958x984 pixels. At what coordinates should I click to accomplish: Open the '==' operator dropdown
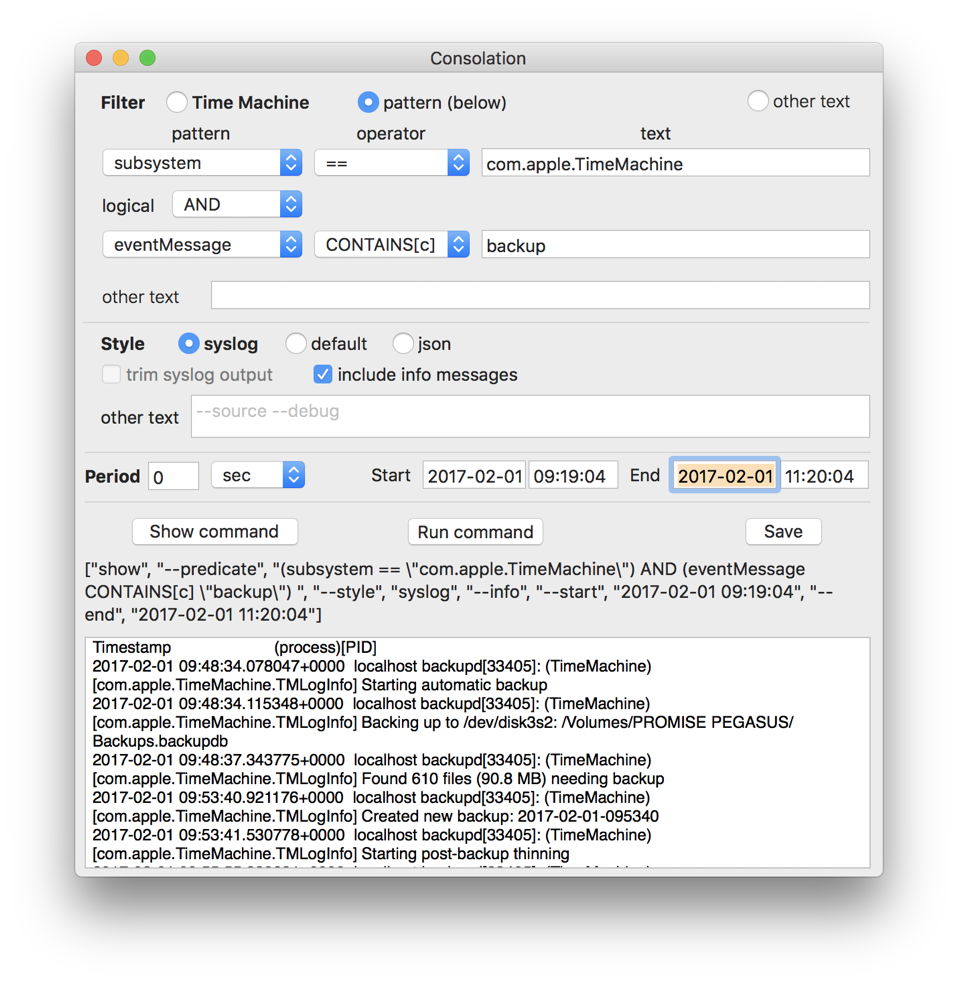tap(391, 163)
